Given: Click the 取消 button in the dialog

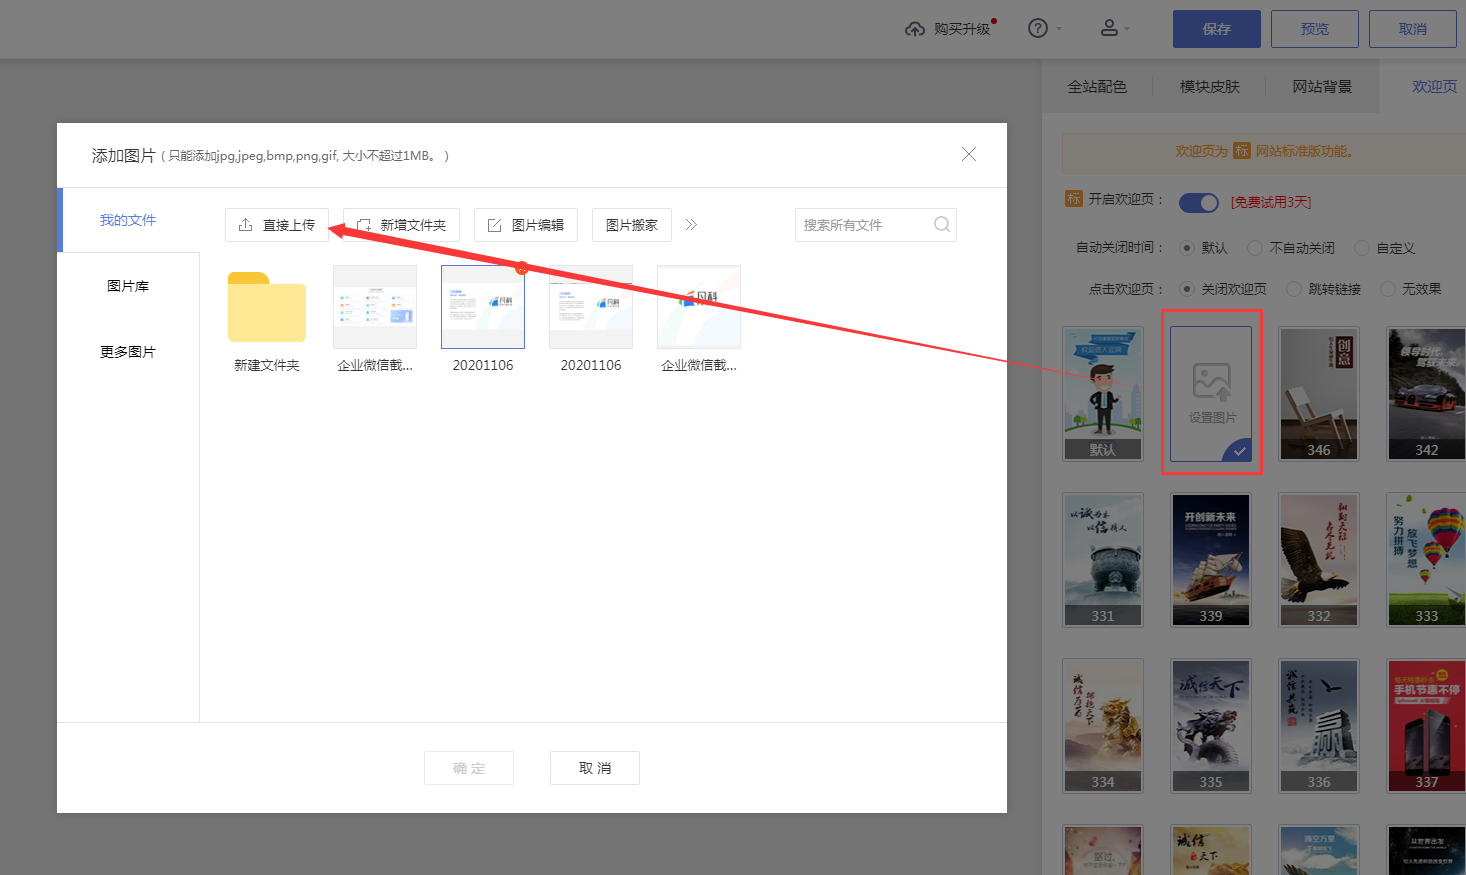Looking at the screenshot, I should [595, 768].
